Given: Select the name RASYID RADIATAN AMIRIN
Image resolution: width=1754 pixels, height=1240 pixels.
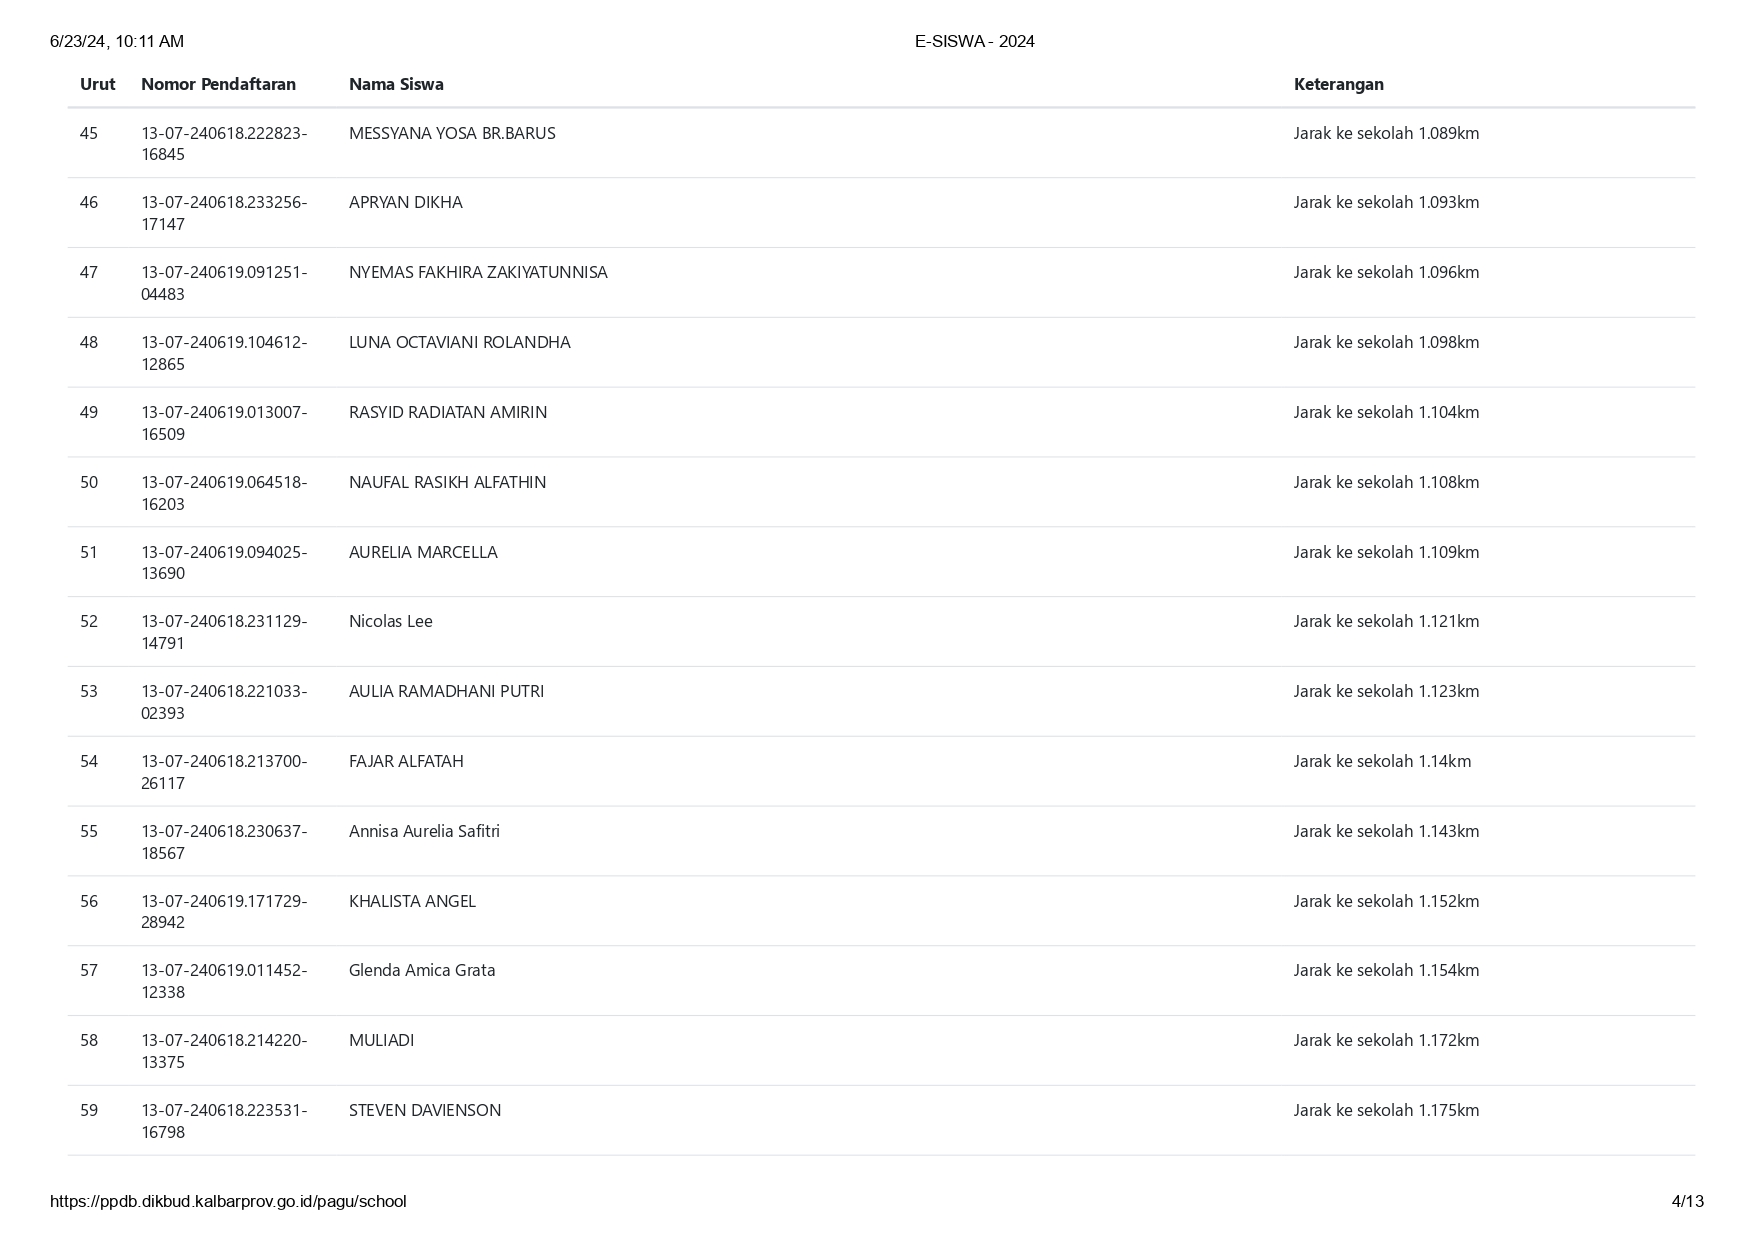Looking at the screenshot, I should tap(448, 412).
